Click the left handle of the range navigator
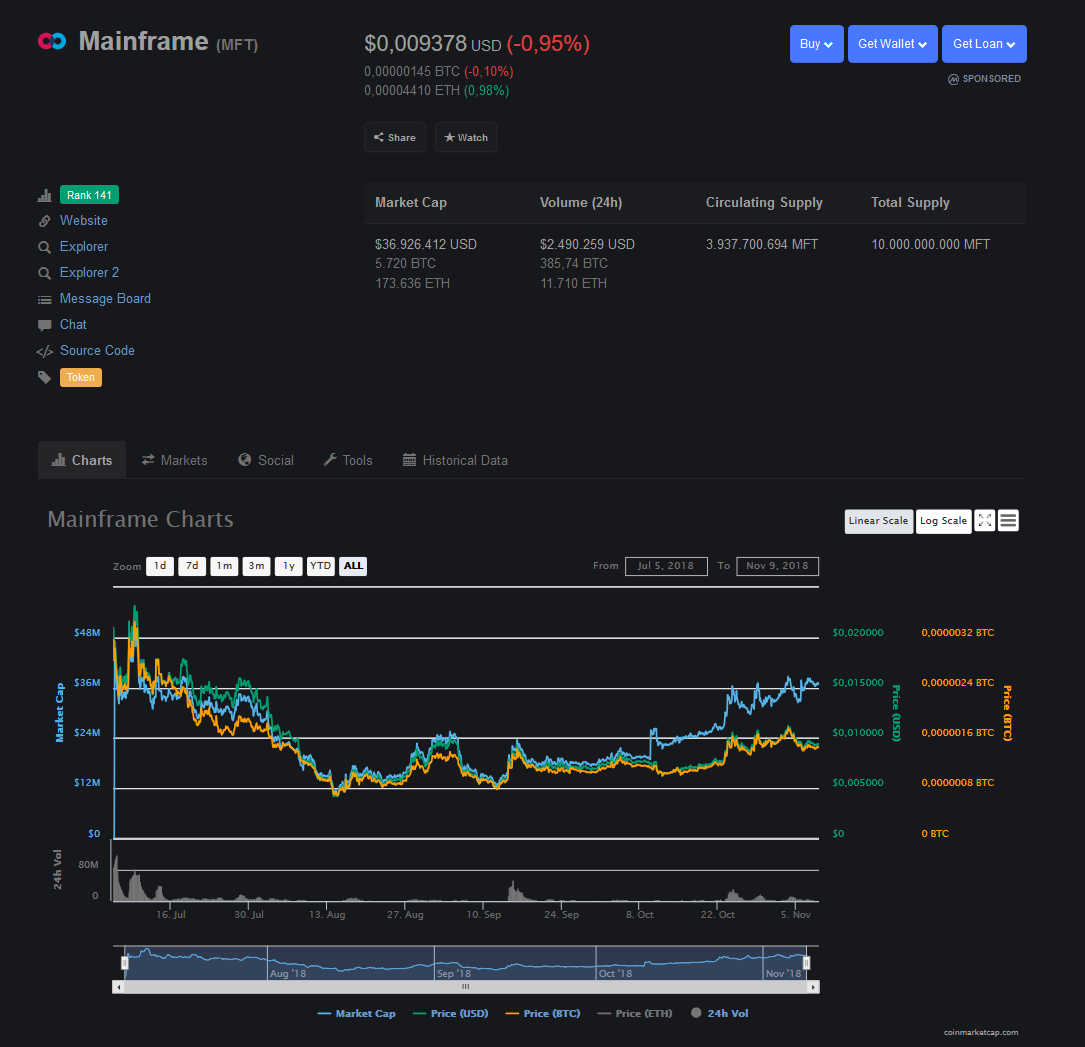 coord(125,963)
